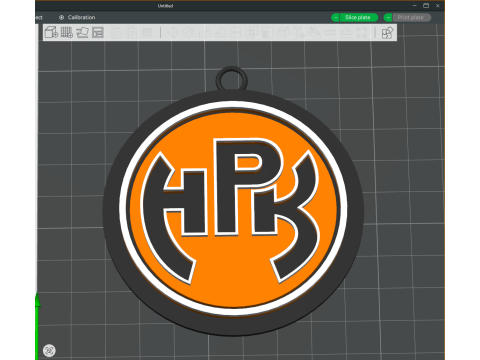Click the green Slice plate button

358,17
